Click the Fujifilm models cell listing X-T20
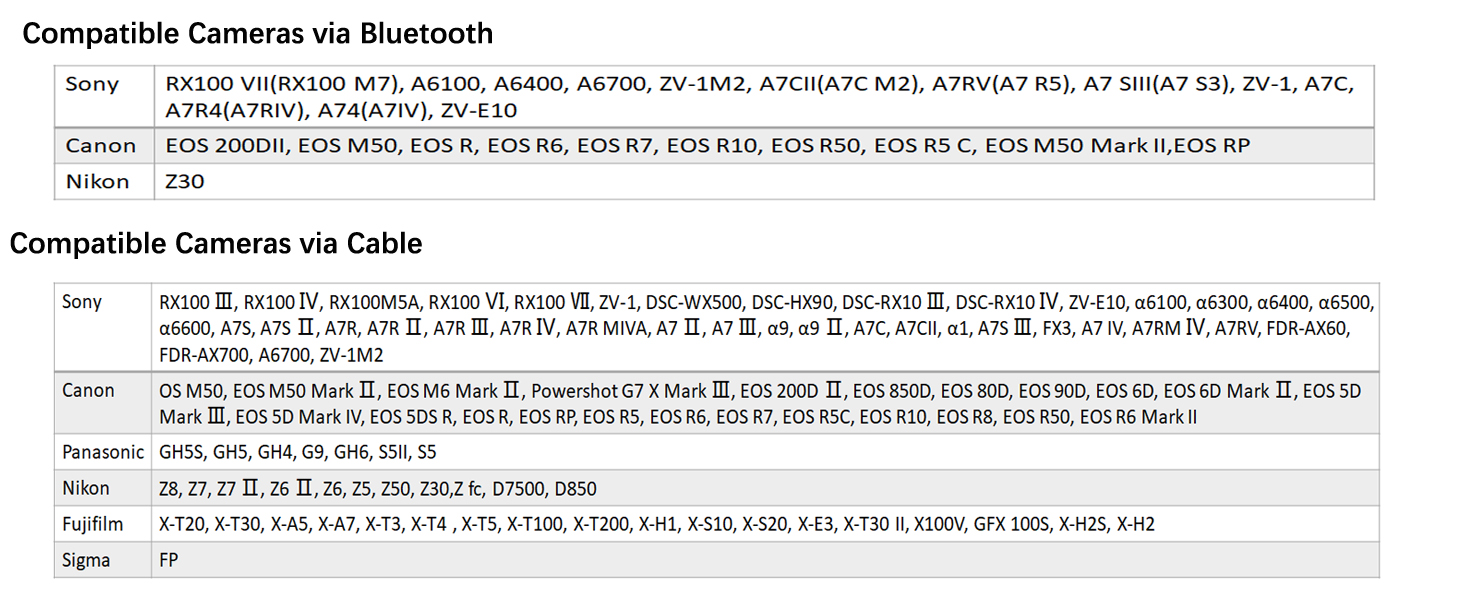This screenshot has width=1464, height=600. (656, 524)
